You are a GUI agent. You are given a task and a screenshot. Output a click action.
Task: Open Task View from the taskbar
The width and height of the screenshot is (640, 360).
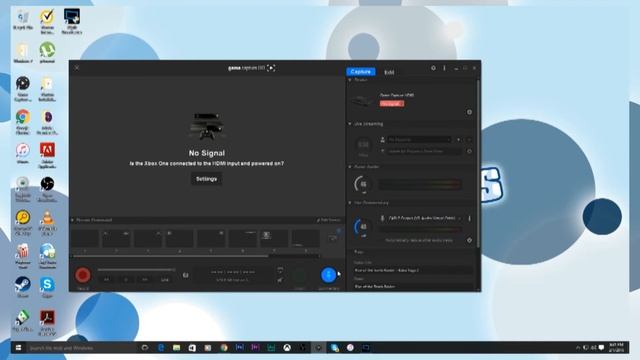(x=145, y=348)
